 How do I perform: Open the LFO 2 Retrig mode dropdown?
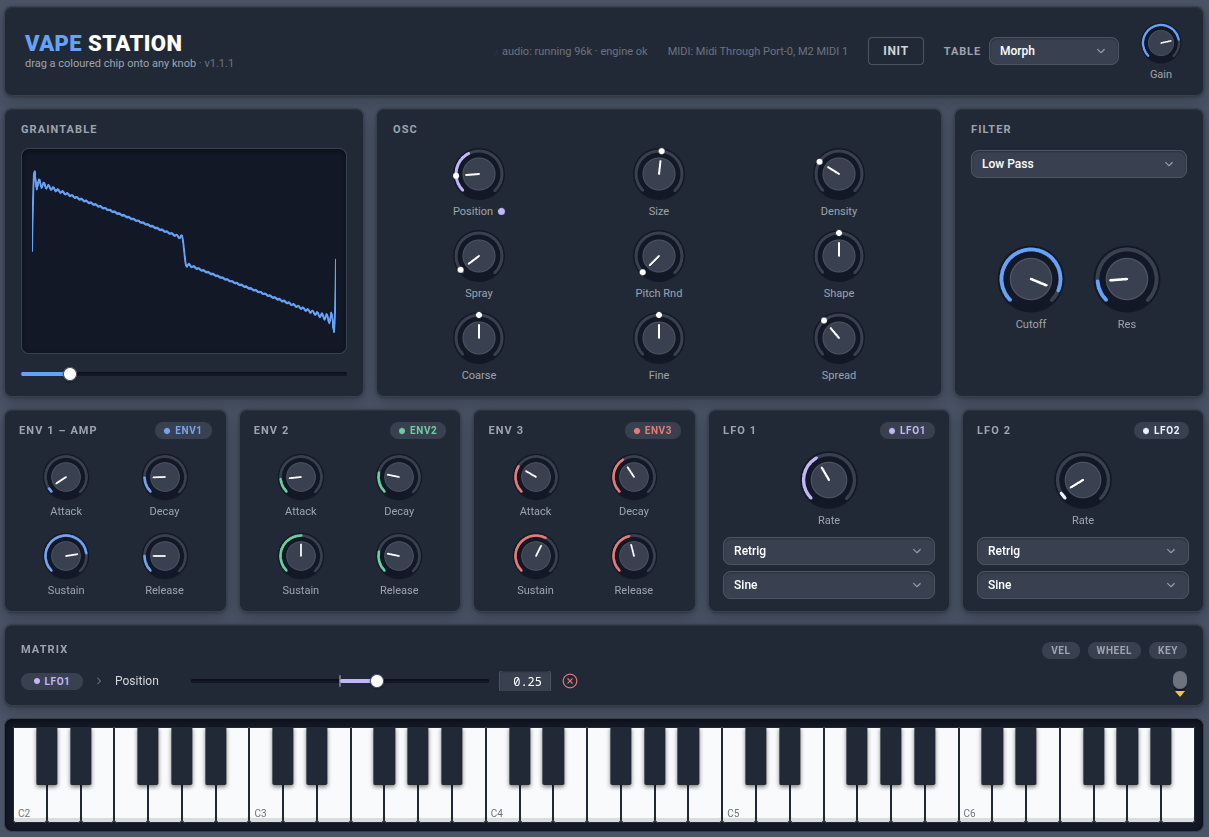pos(1083,551)
